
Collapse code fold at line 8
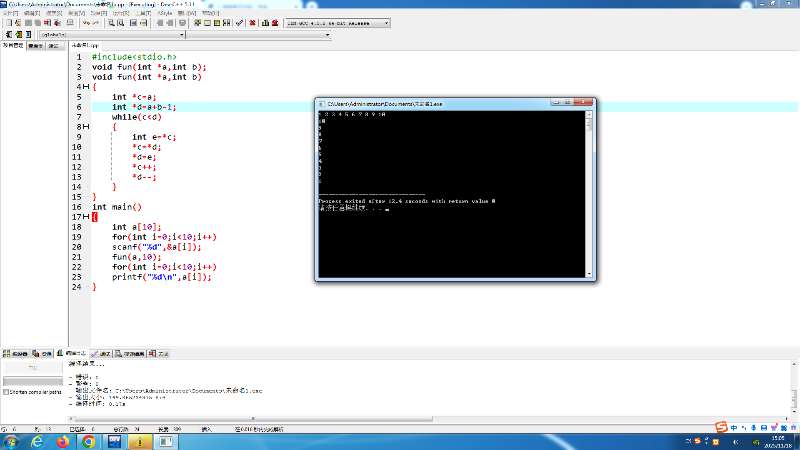click(x=86, y=127)
